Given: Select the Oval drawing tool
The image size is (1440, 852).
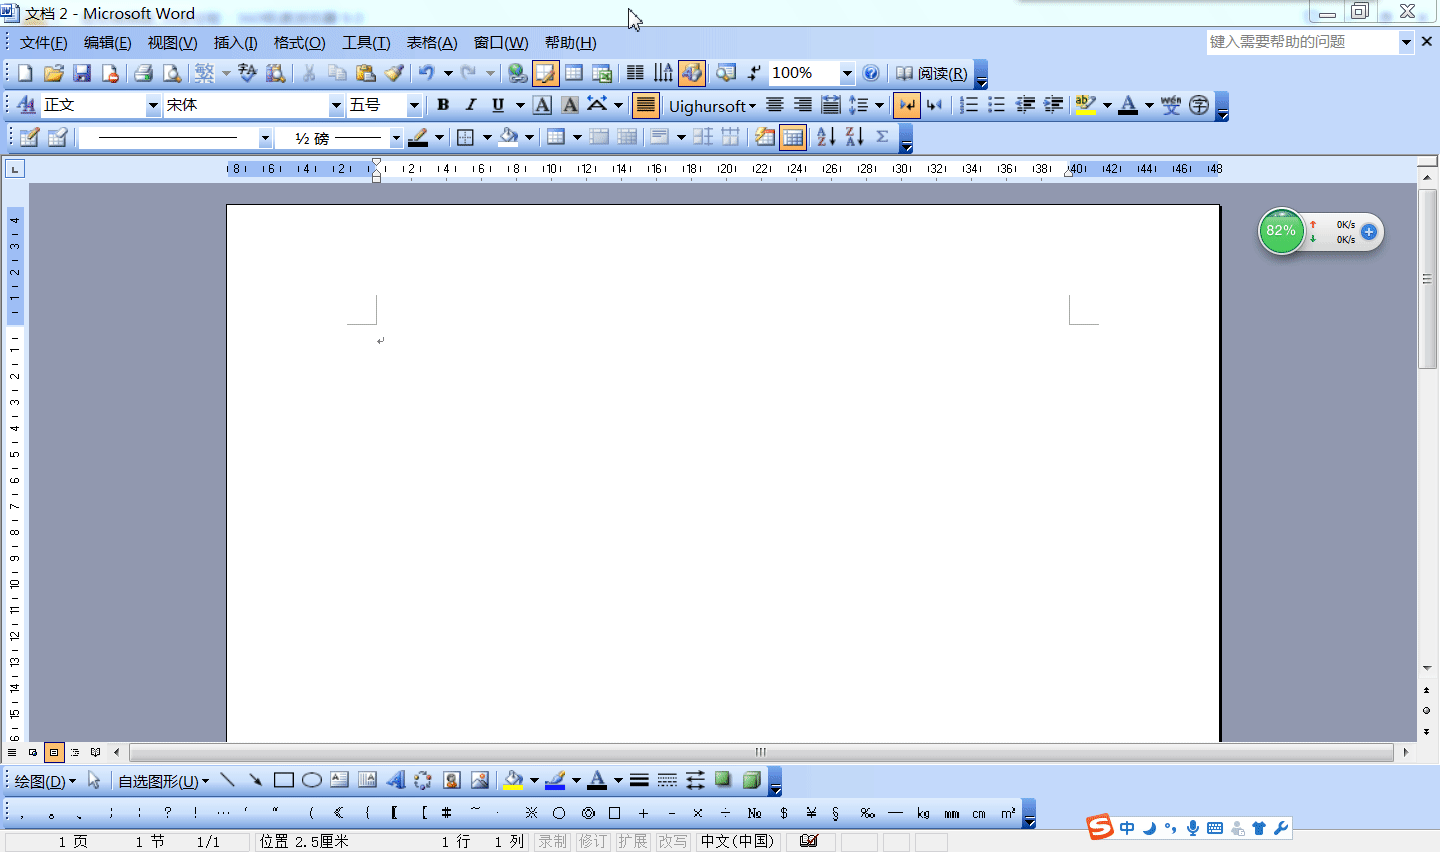Looking at the screenshot, I should (x=312, y=780).
